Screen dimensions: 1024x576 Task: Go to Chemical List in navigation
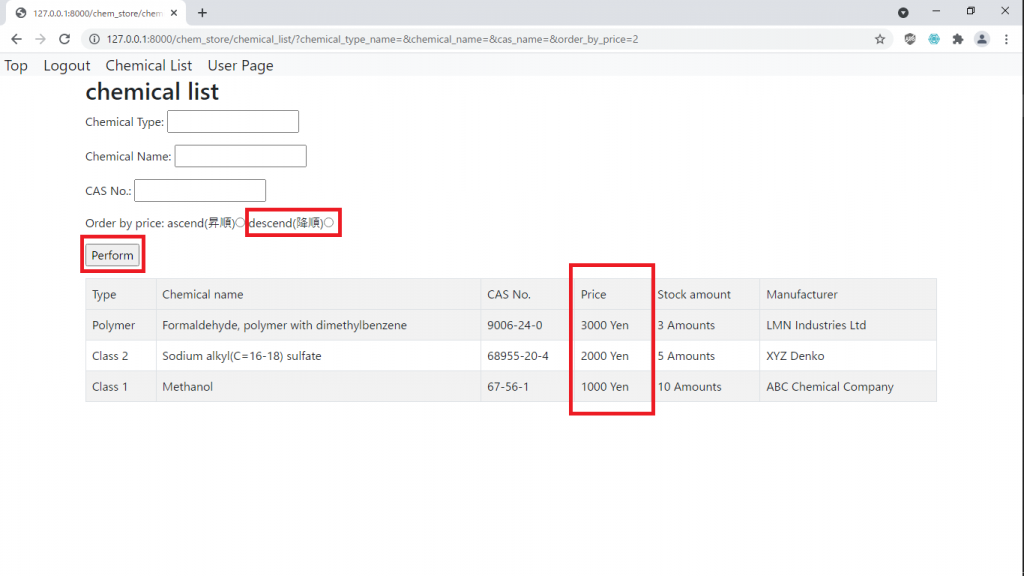[x=149, y=66]
